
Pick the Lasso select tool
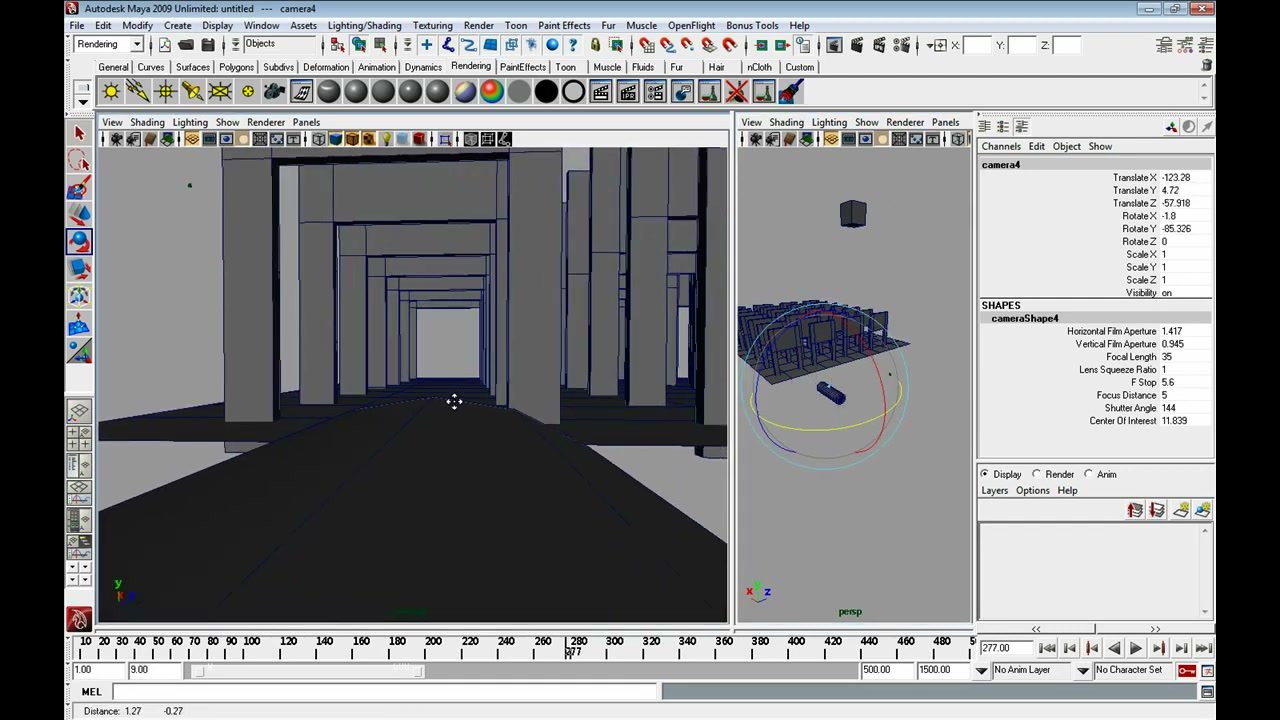(80, 160)
